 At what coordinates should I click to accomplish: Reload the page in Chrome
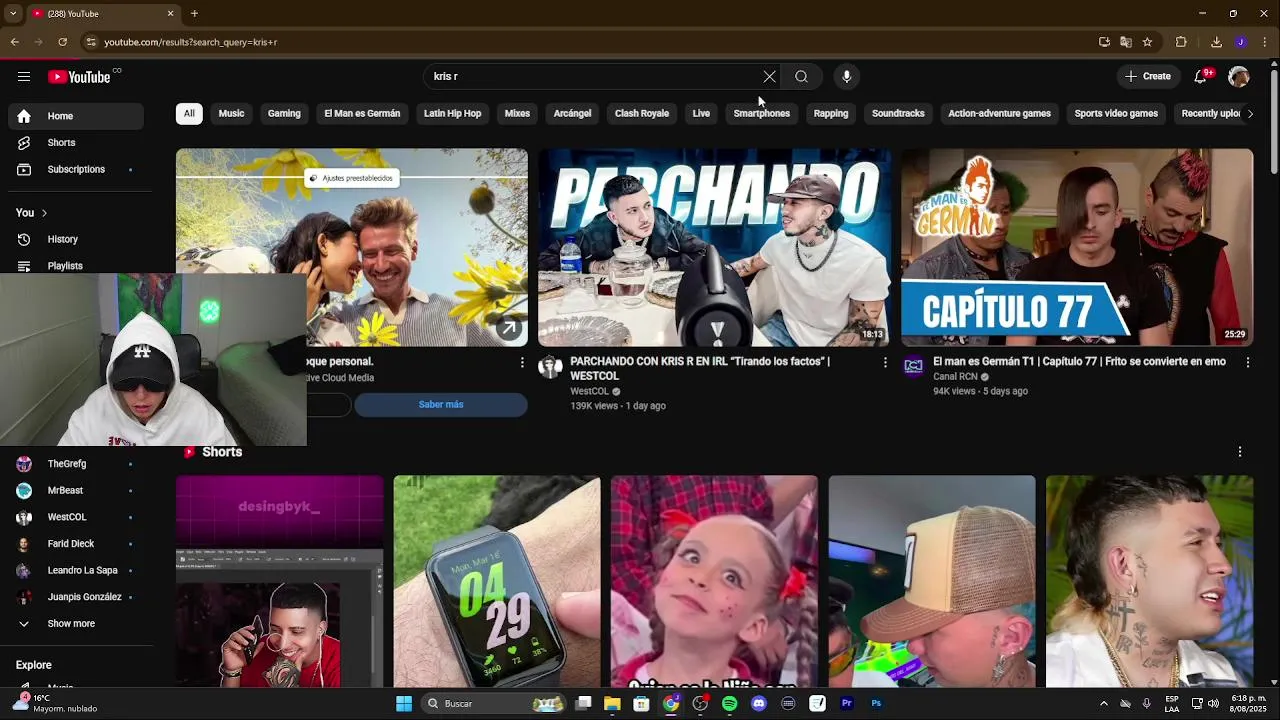click(62, 42)
